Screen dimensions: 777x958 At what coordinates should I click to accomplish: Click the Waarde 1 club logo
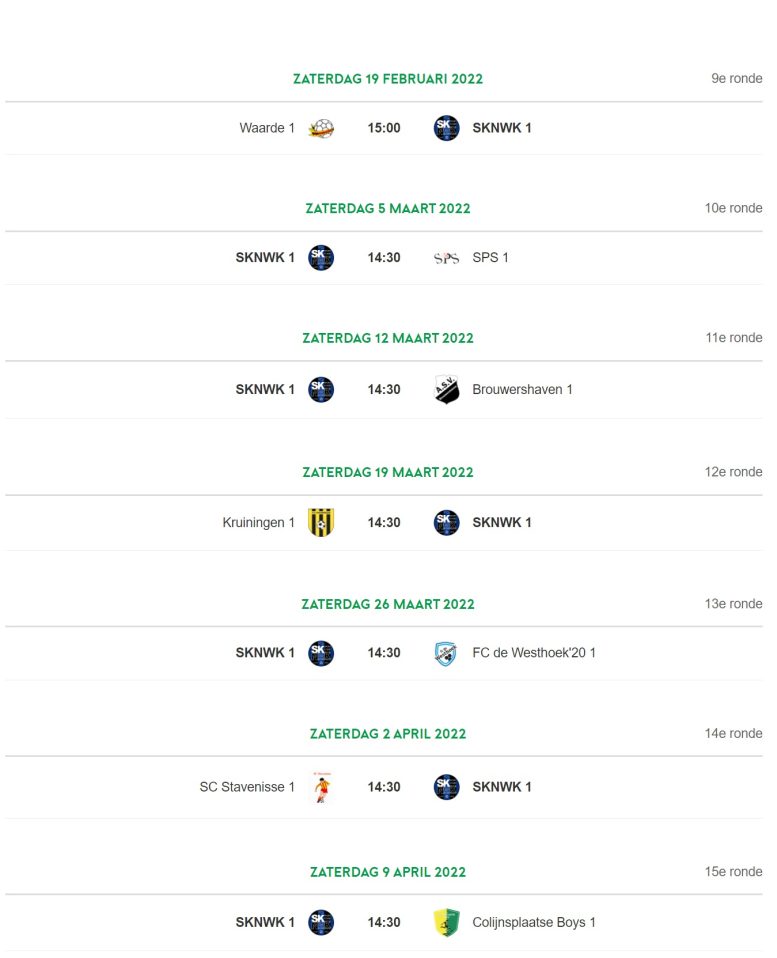tap(321, 128)
